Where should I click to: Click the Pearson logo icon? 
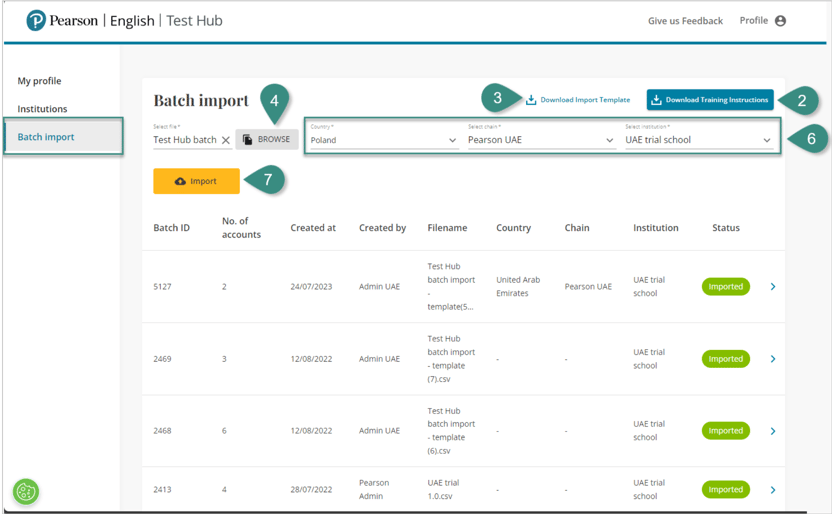pyautogui.click(x=36, y=20)
